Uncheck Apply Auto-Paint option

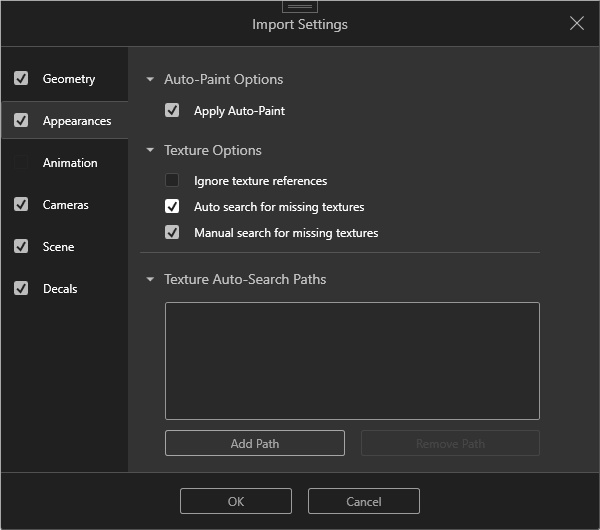pyautogui.click(x=172, y=111)
